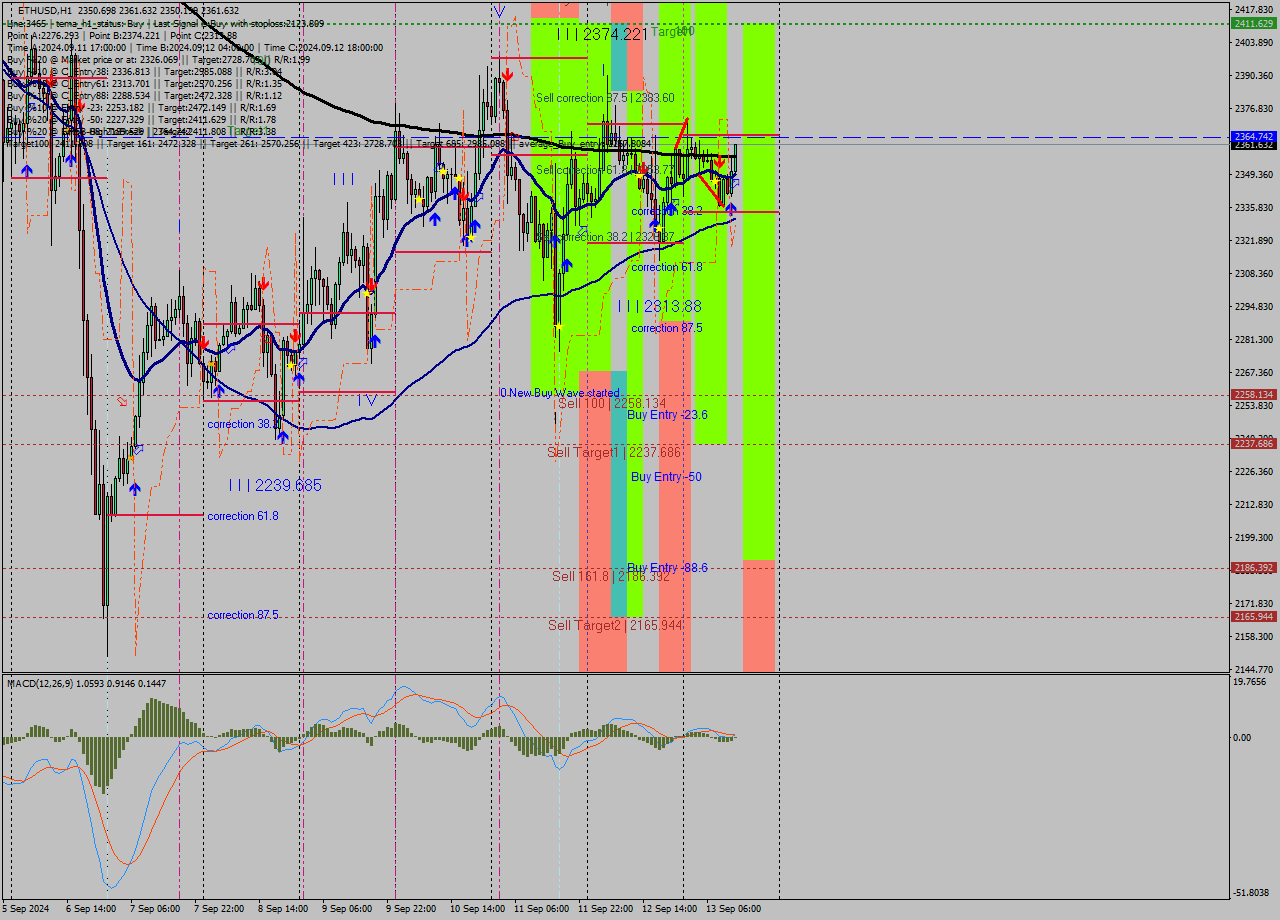Click the '0 New Buy Wave started' label
This screenshot has height=920, width=1280.
560,393
